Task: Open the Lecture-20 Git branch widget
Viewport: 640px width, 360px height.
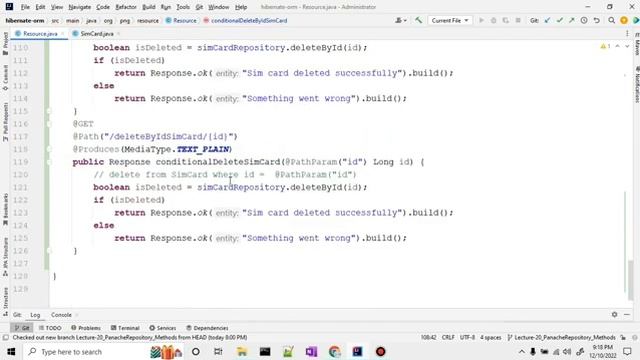Action: click(x=561, y=338)
